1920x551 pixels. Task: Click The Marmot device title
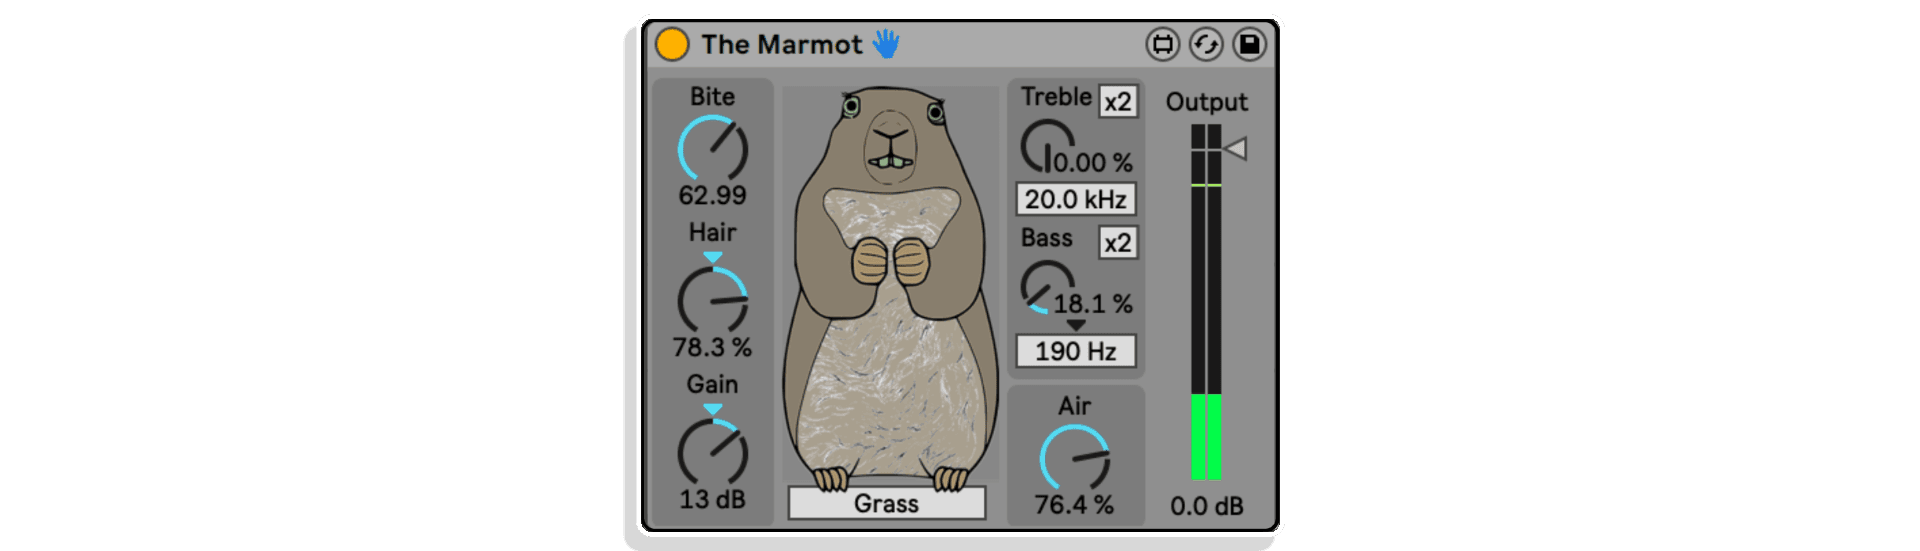[x=781, y=44]
